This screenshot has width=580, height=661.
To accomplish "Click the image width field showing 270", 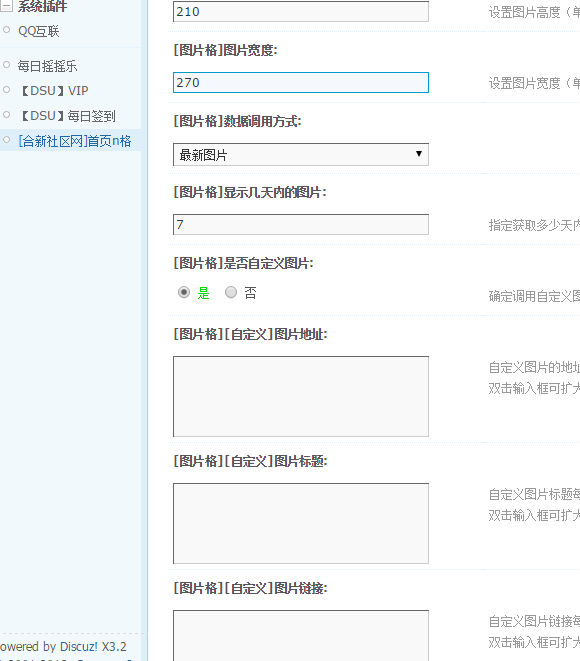I will 301,83.
